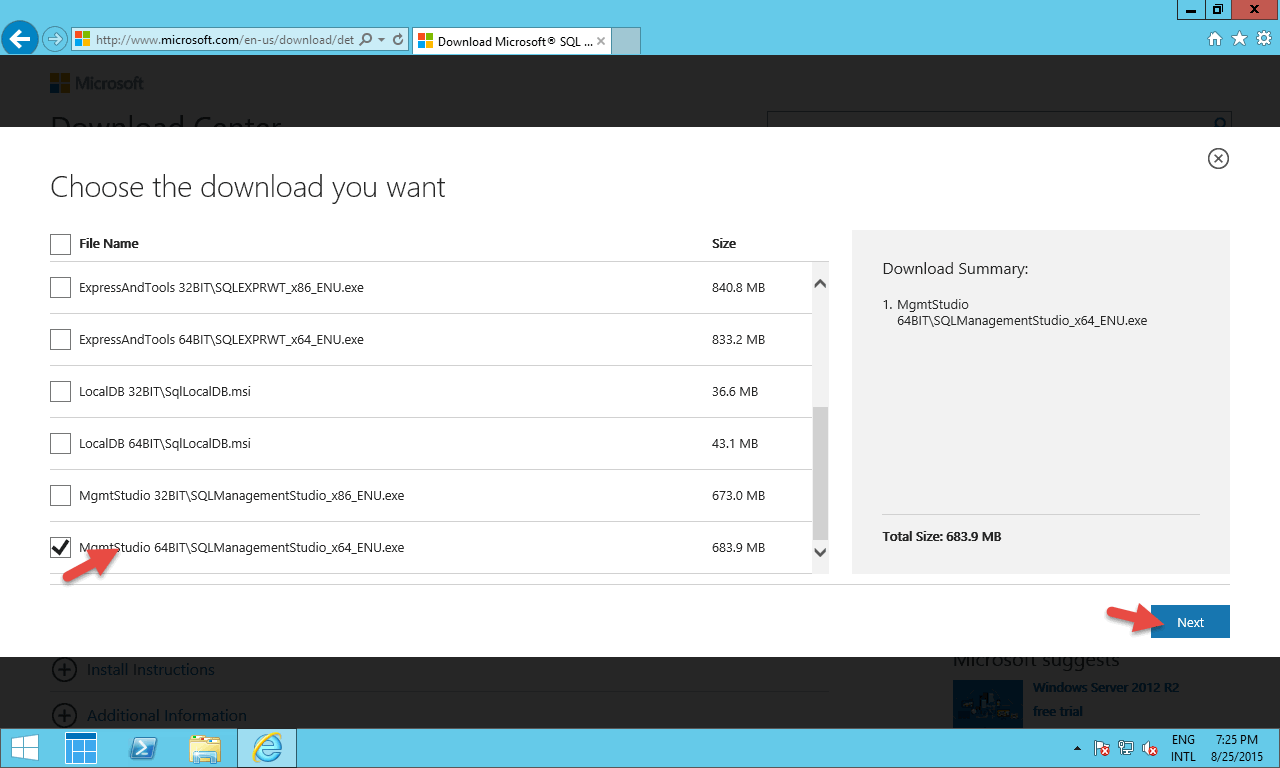Open File Explorer from the taskbar
This screenshot has width=1280, height=768.
(x=205, y=748)
